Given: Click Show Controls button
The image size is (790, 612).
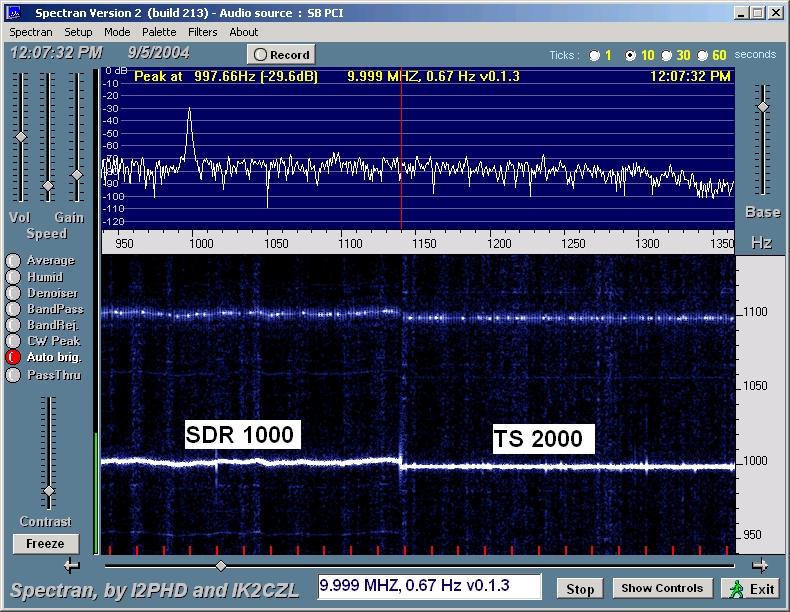Looking at the screenshot, I should pyautogui.click(x=661, y=588).
